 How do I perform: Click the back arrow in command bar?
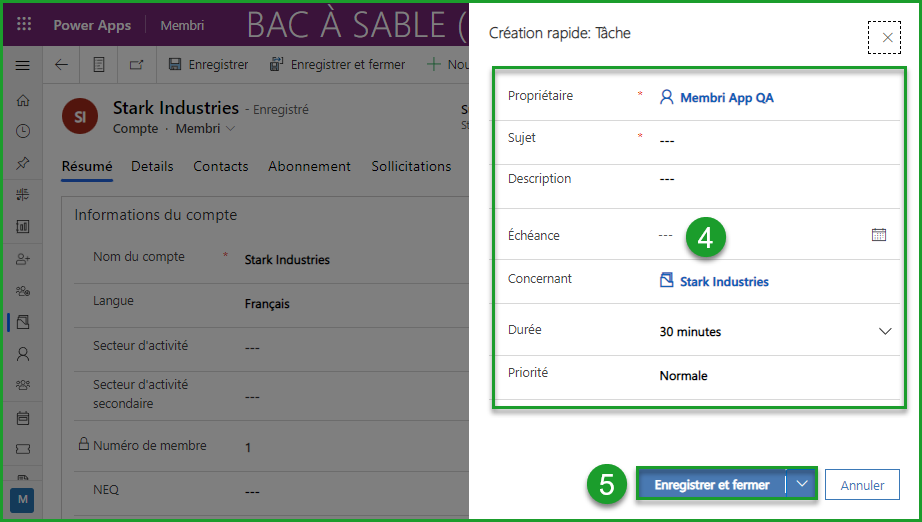point(61,65)
